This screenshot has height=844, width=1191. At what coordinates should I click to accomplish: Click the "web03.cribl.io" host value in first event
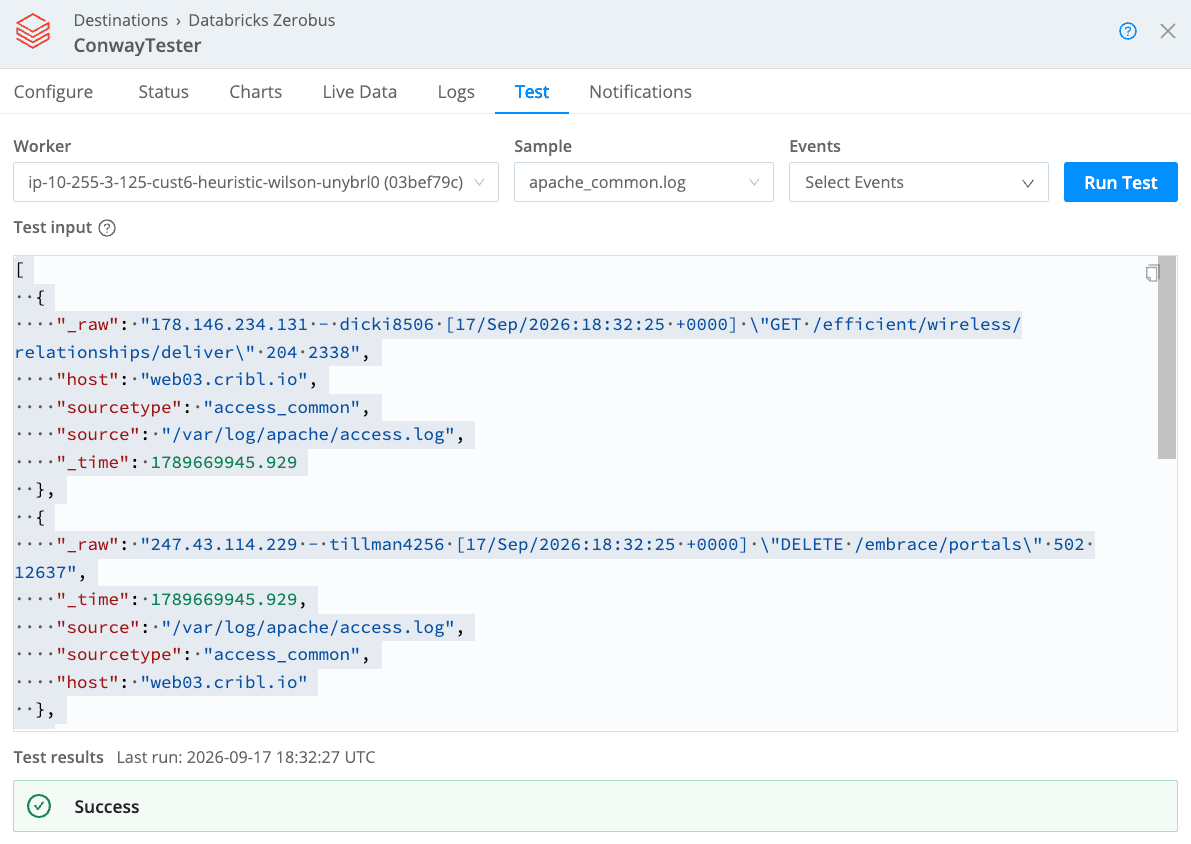point(223,379)
